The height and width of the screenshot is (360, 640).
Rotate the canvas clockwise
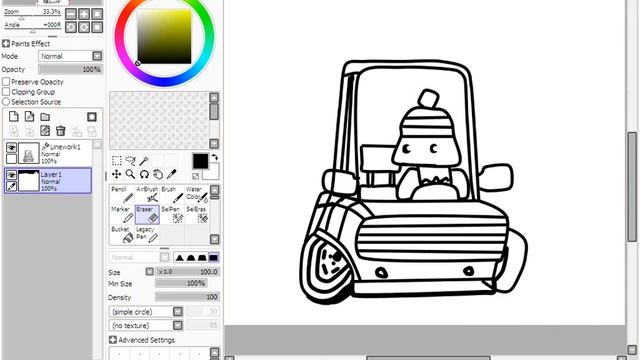click(84, 27)
